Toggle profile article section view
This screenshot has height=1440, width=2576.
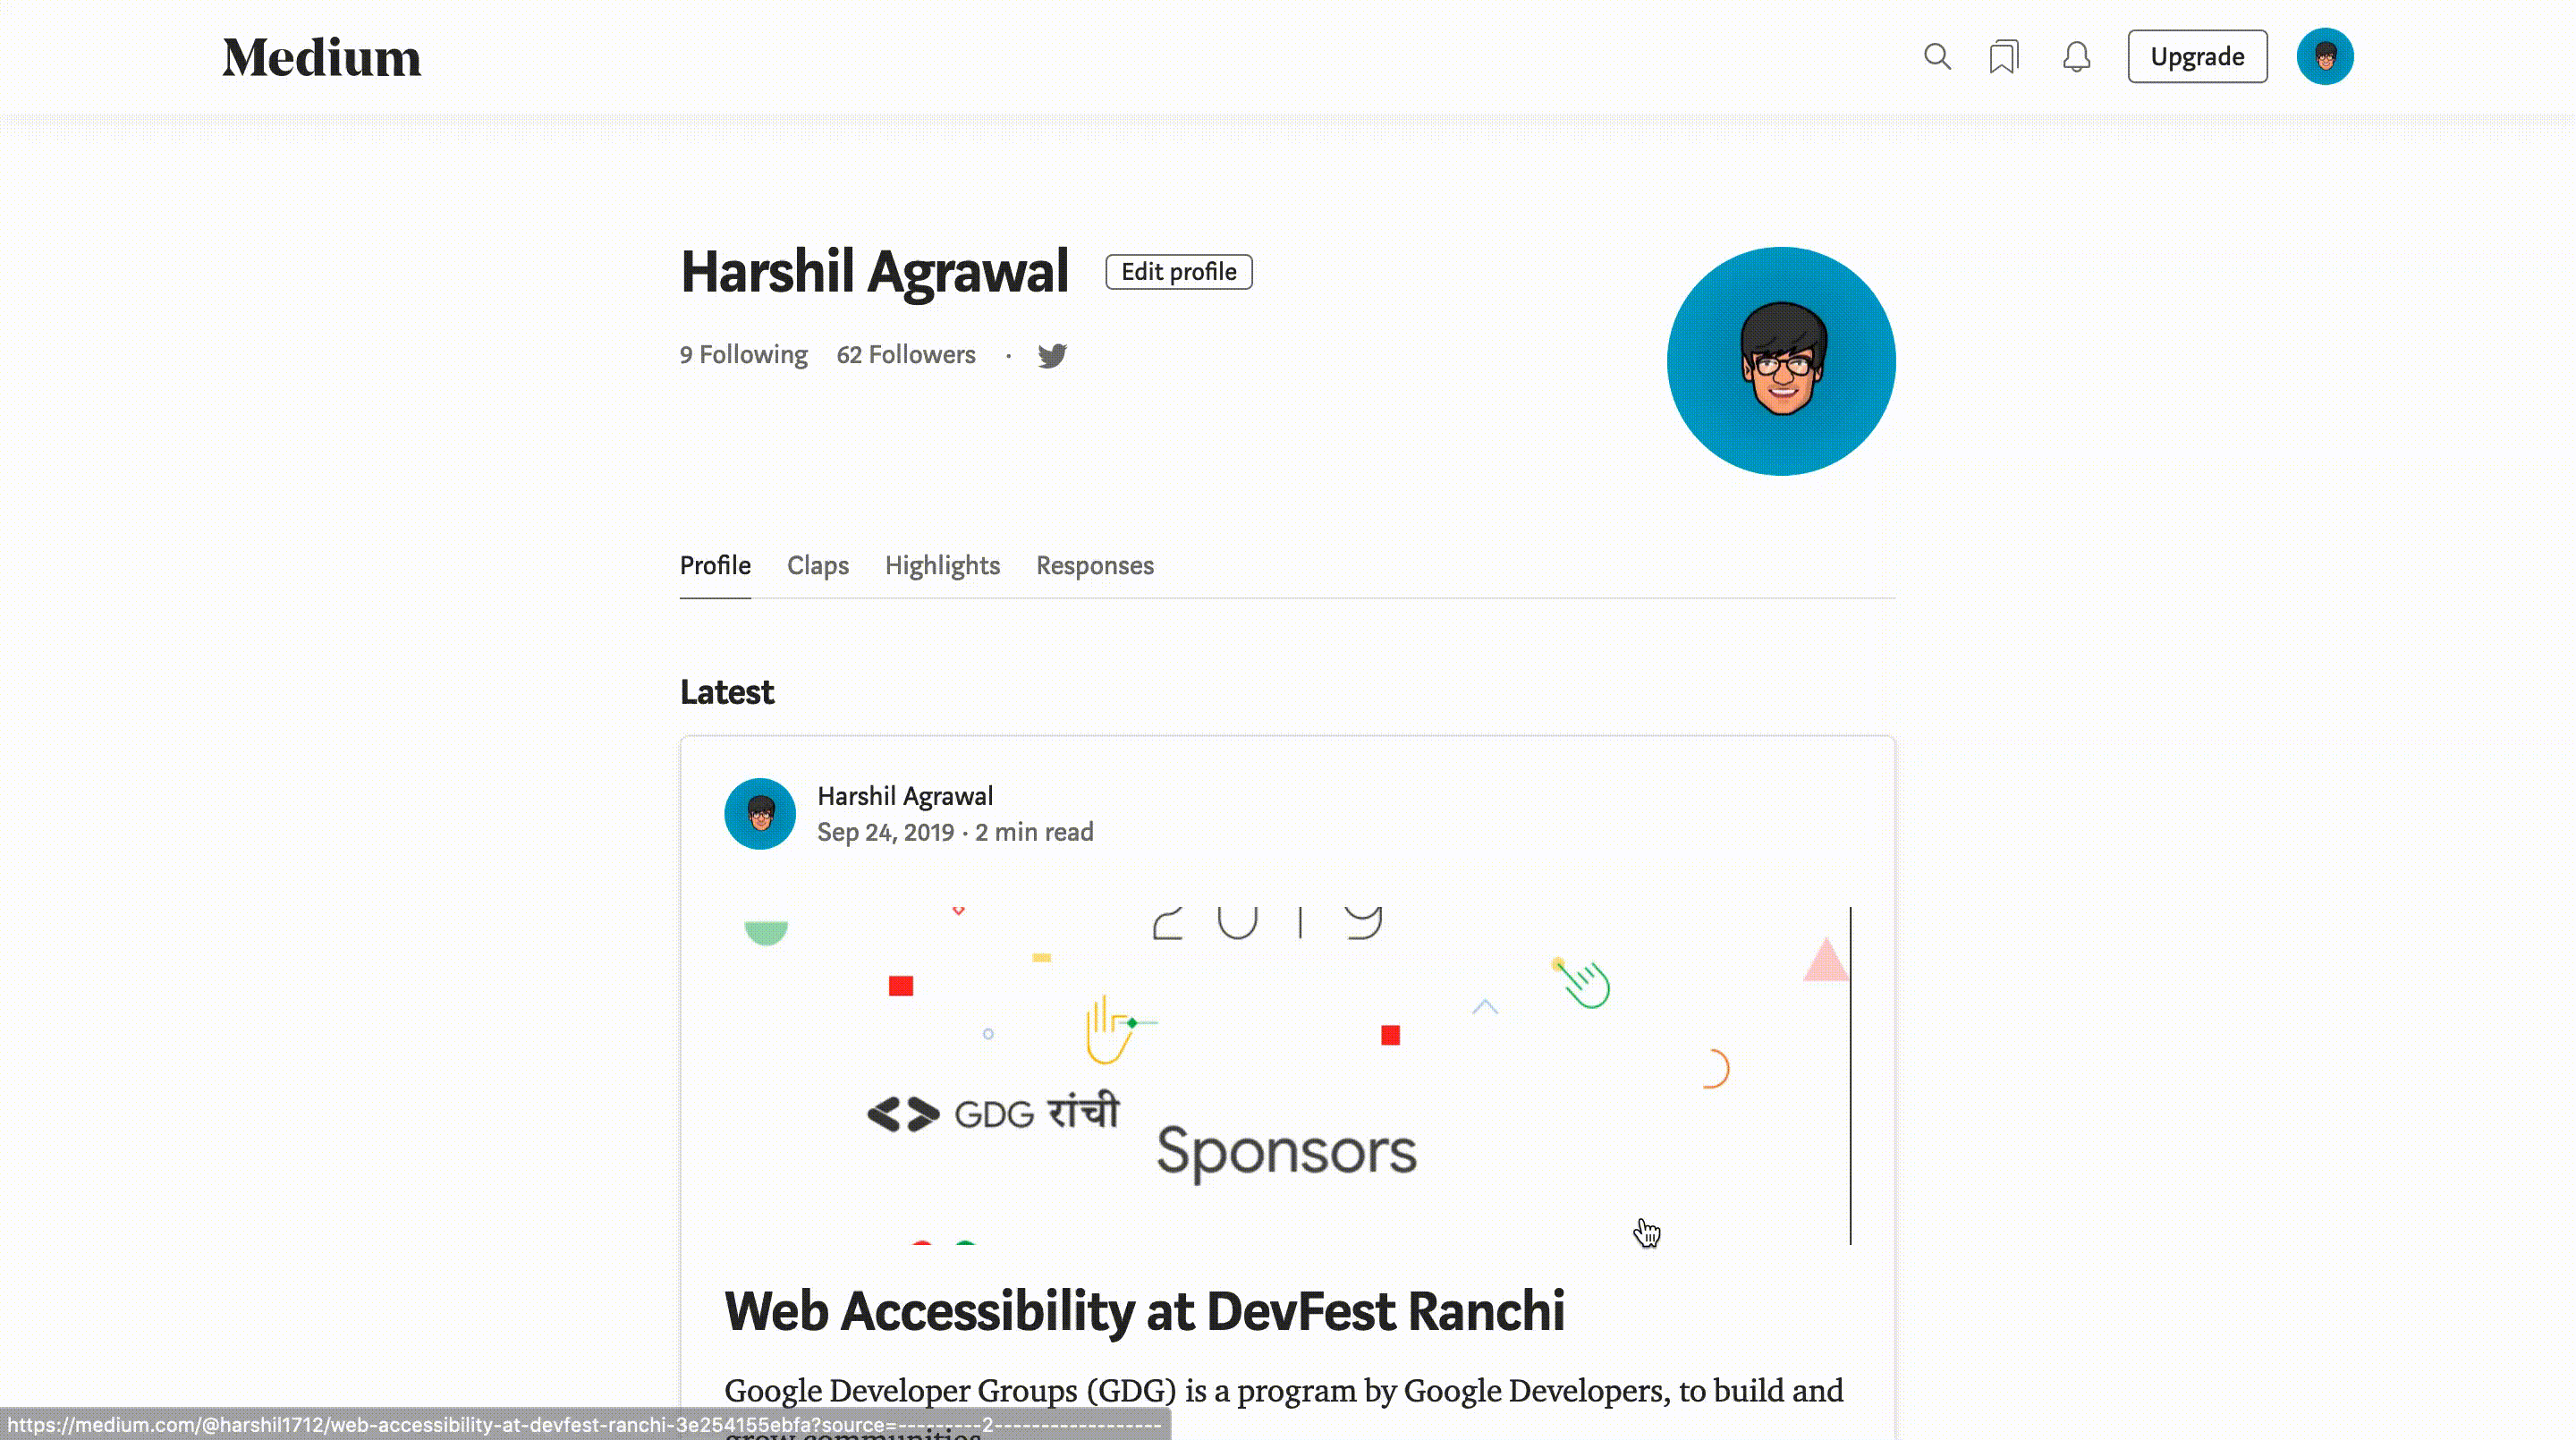(716, 566)
